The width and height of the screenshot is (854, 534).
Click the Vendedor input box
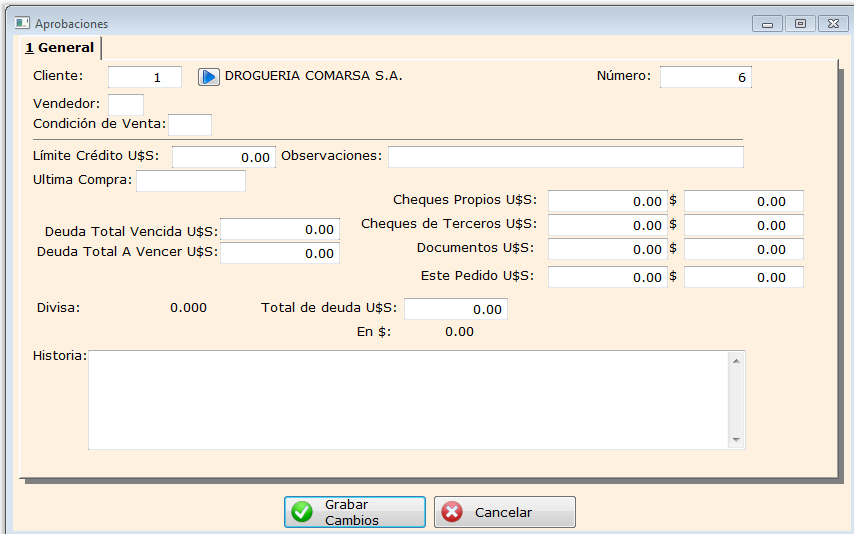(x=126, y=103)
